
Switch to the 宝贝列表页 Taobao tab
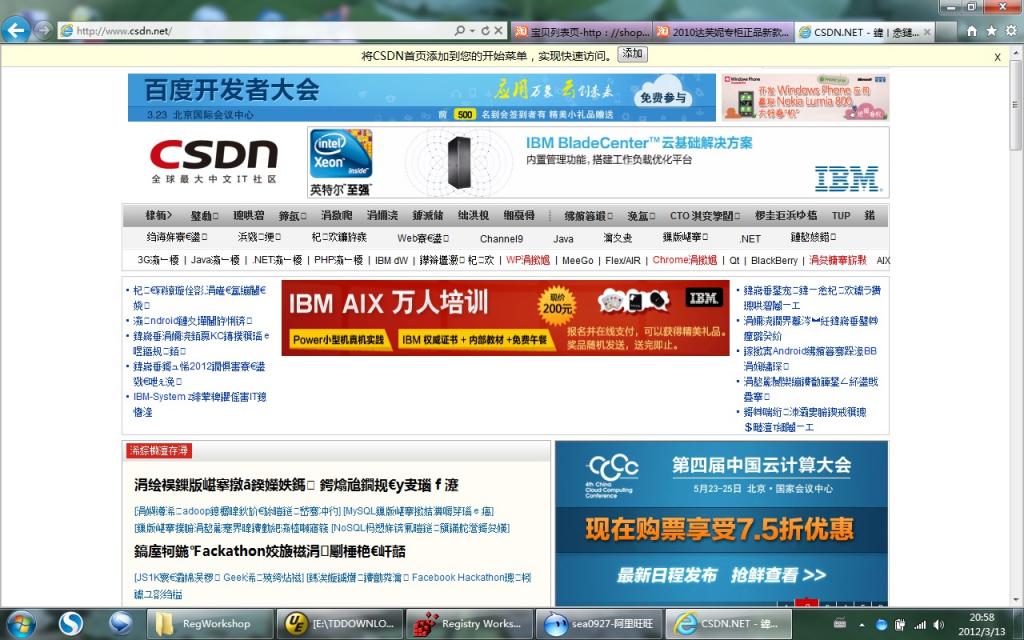[583, 31]
